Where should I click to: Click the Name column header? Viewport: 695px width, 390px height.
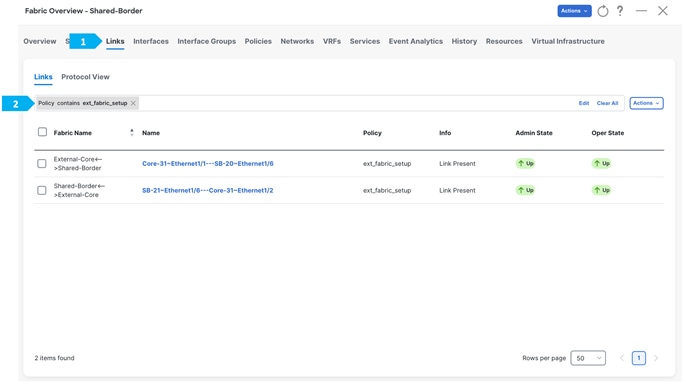click(x=151, y=133)
